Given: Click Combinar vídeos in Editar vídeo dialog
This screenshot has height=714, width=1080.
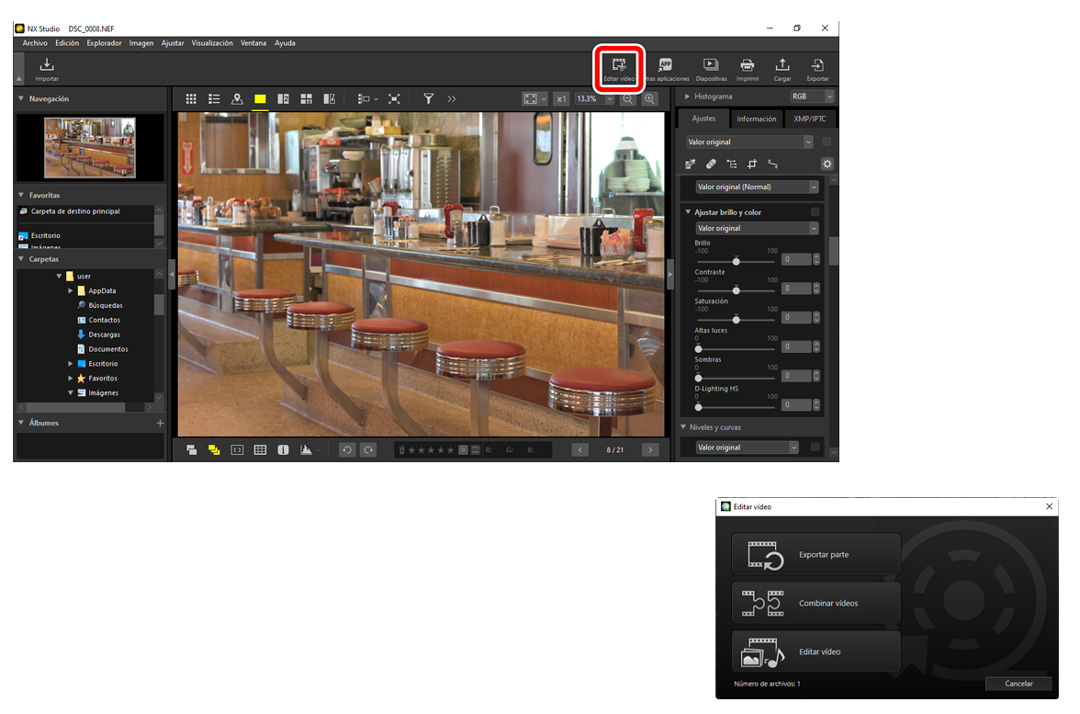Looking at the screenshot, I should click(816, 602).
